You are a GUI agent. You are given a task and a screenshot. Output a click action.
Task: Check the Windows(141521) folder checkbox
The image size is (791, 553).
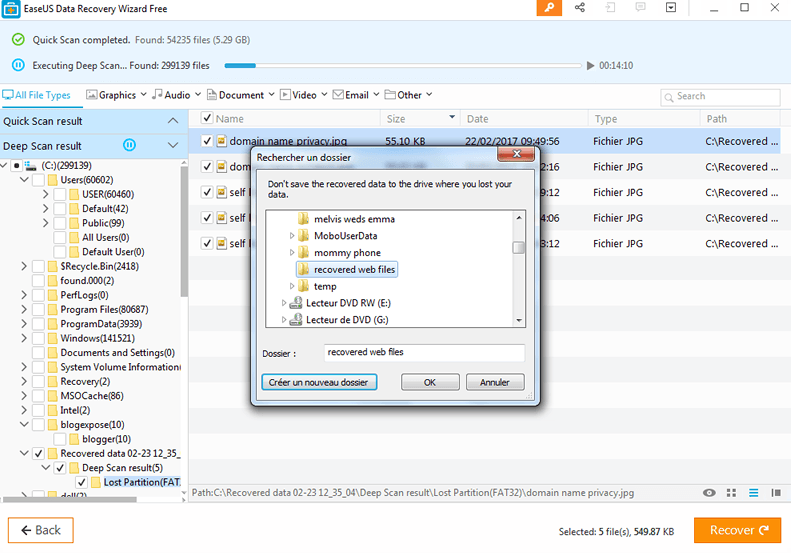(38, 338)
